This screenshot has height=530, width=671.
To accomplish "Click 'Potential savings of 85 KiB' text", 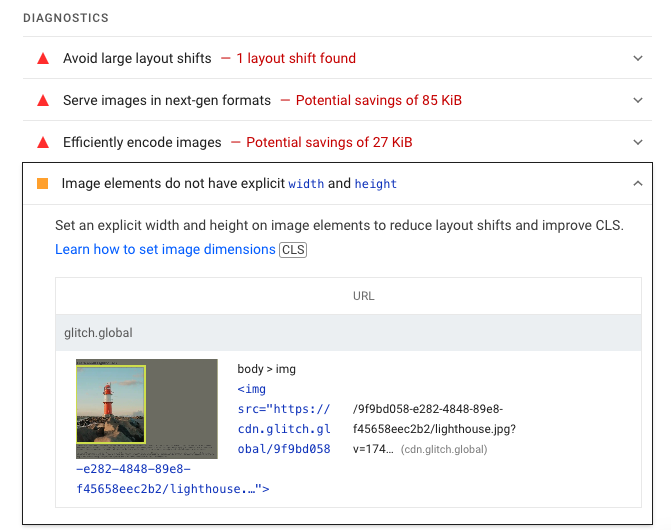I will pos(379,100).
